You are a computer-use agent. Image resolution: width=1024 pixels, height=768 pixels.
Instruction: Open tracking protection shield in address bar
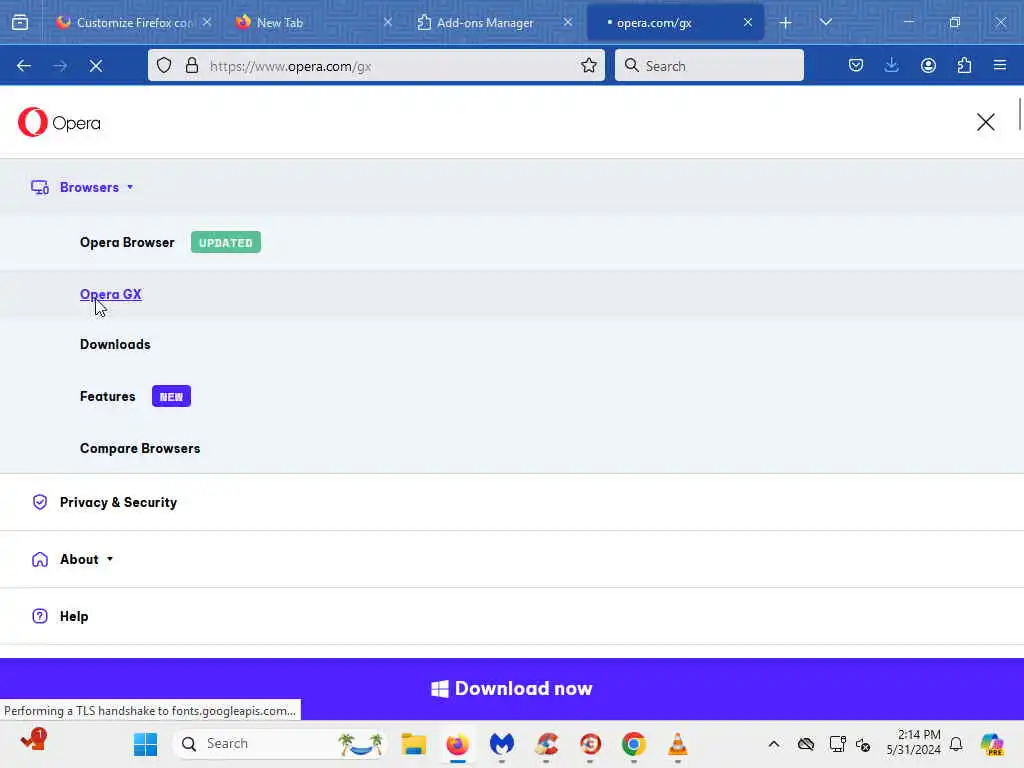(x=164, y=65)
